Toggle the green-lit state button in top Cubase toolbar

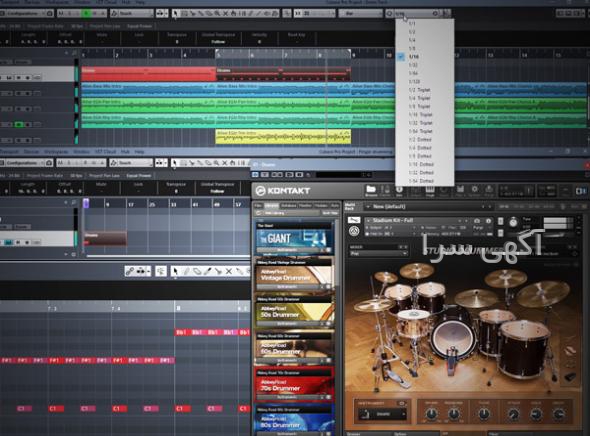(x=87, y=13)
